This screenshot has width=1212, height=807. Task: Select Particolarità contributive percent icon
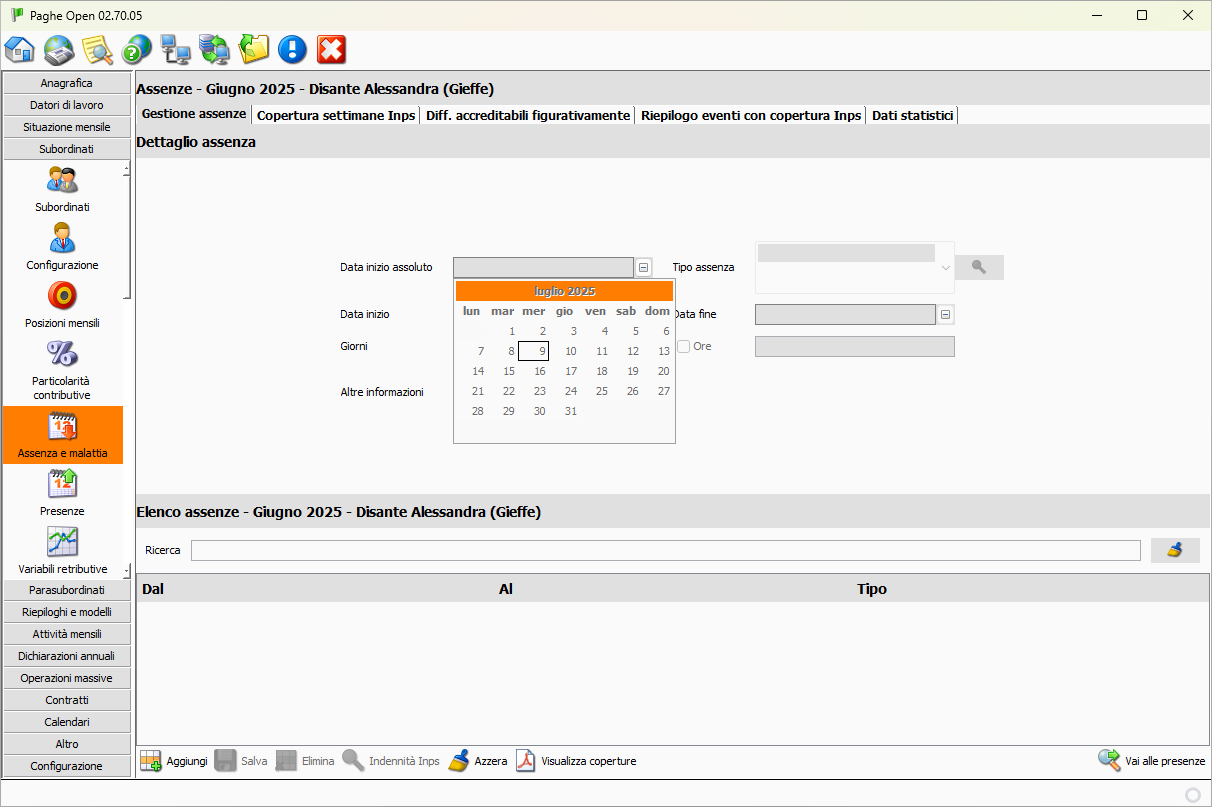pos(62,355)
